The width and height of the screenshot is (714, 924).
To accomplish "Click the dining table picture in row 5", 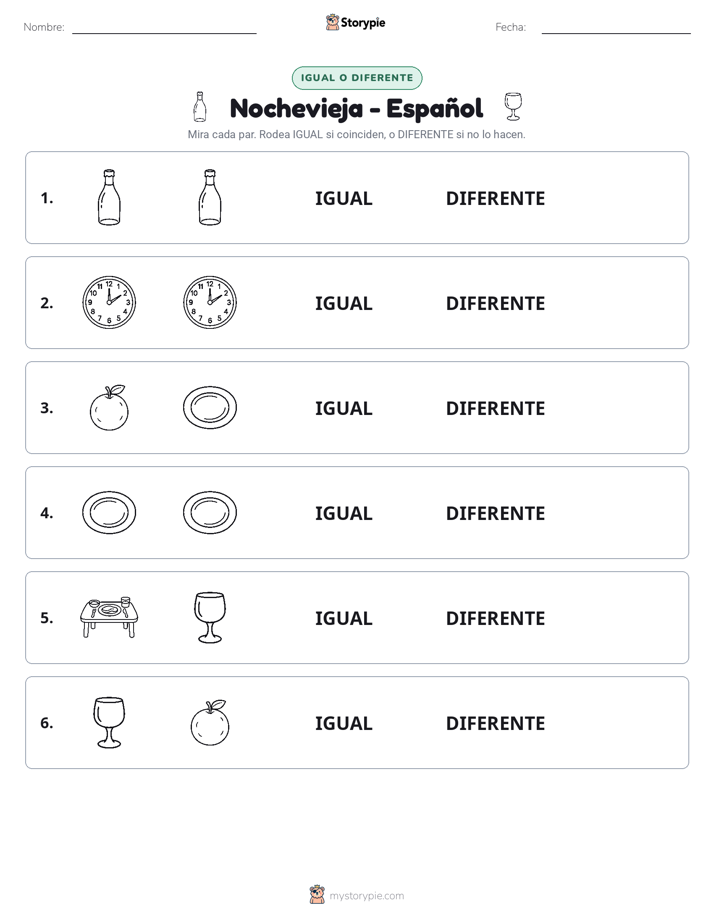I will [x=109, y=618].
